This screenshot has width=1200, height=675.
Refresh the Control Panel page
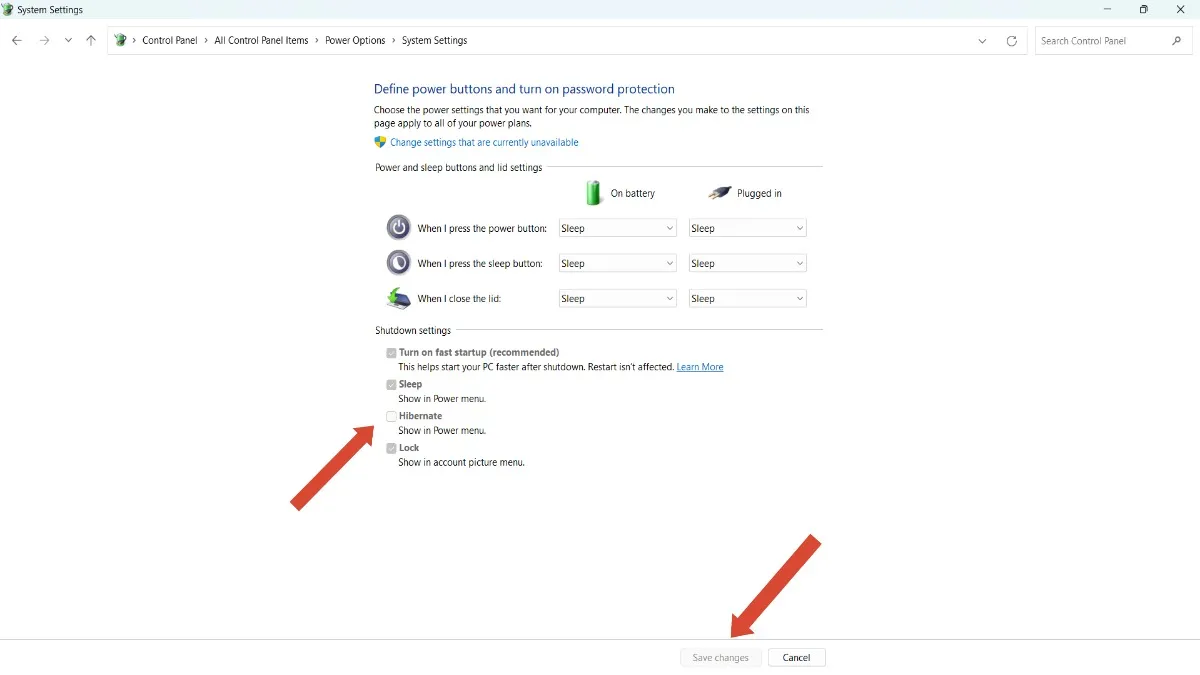1011,41
